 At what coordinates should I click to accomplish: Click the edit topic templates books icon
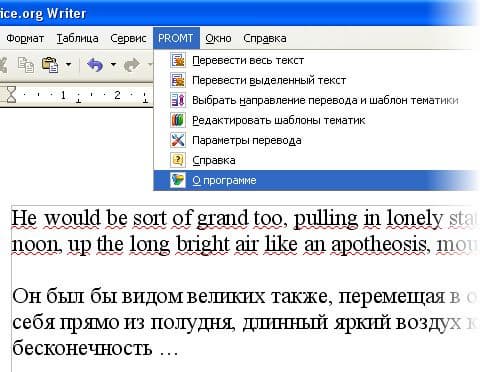coord(178,120)
